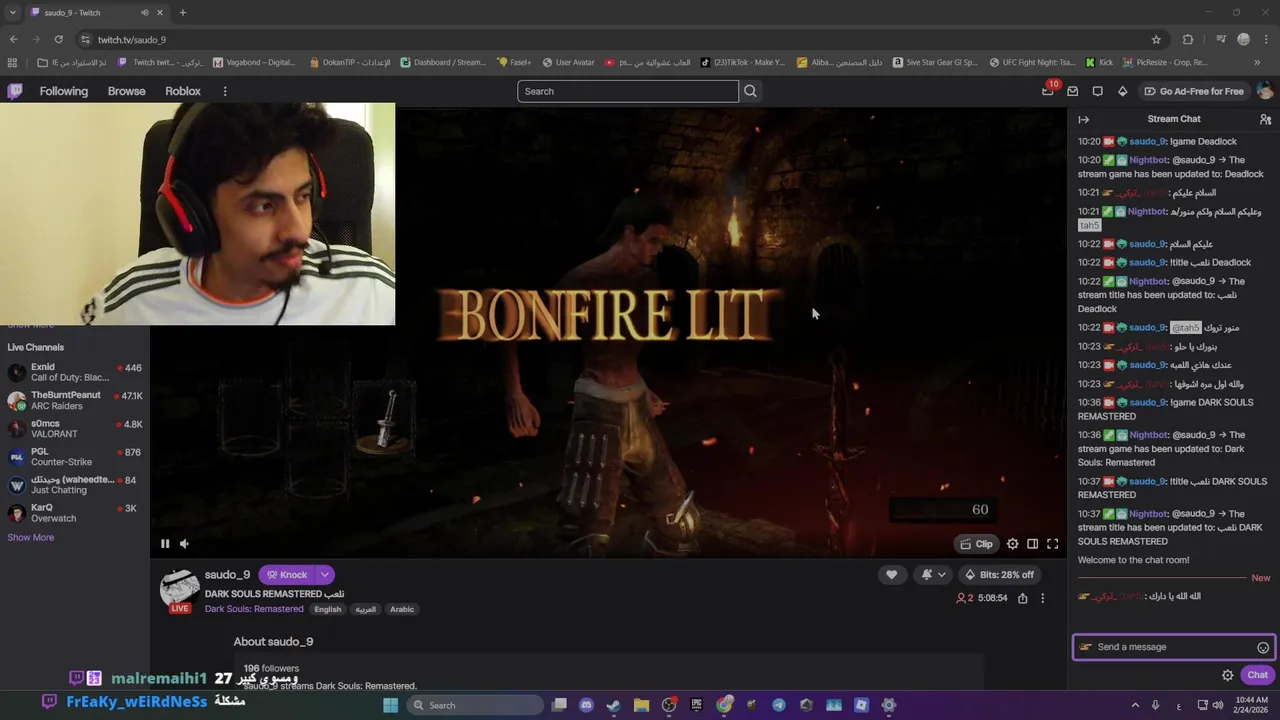Open the emote picker smiley
Screen dimensions: 1280x720
(x=1263, y=648)
